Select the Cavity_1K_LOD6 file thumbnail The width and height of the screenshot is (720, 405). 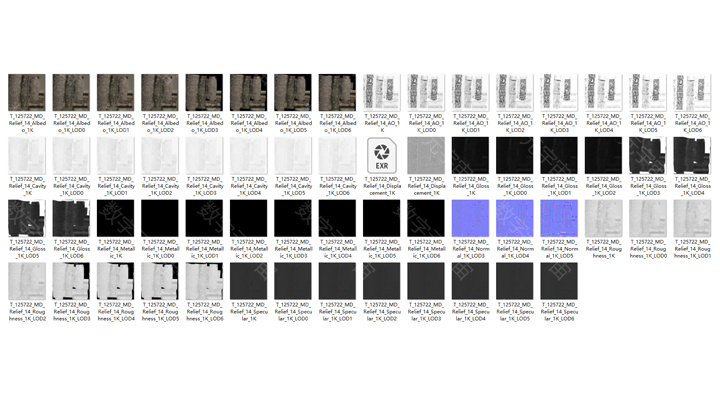click(337, 155)
